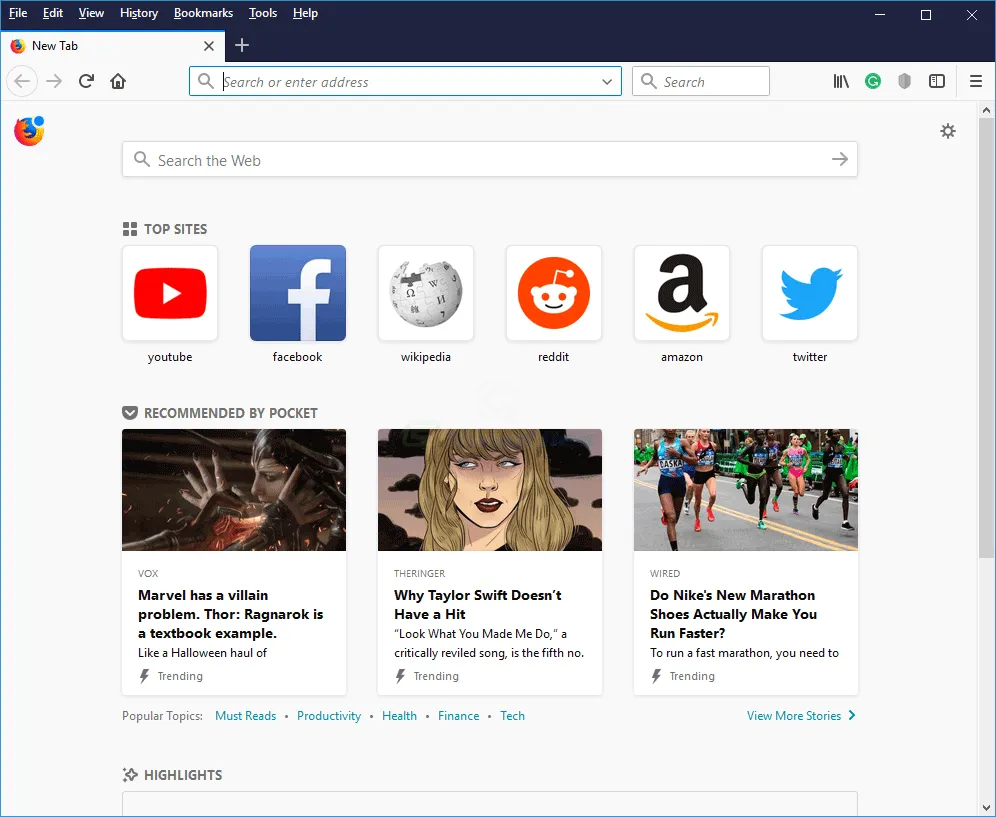Open the History menu
Viewport: 996px width, 817px height.
(x=139, y=13)
